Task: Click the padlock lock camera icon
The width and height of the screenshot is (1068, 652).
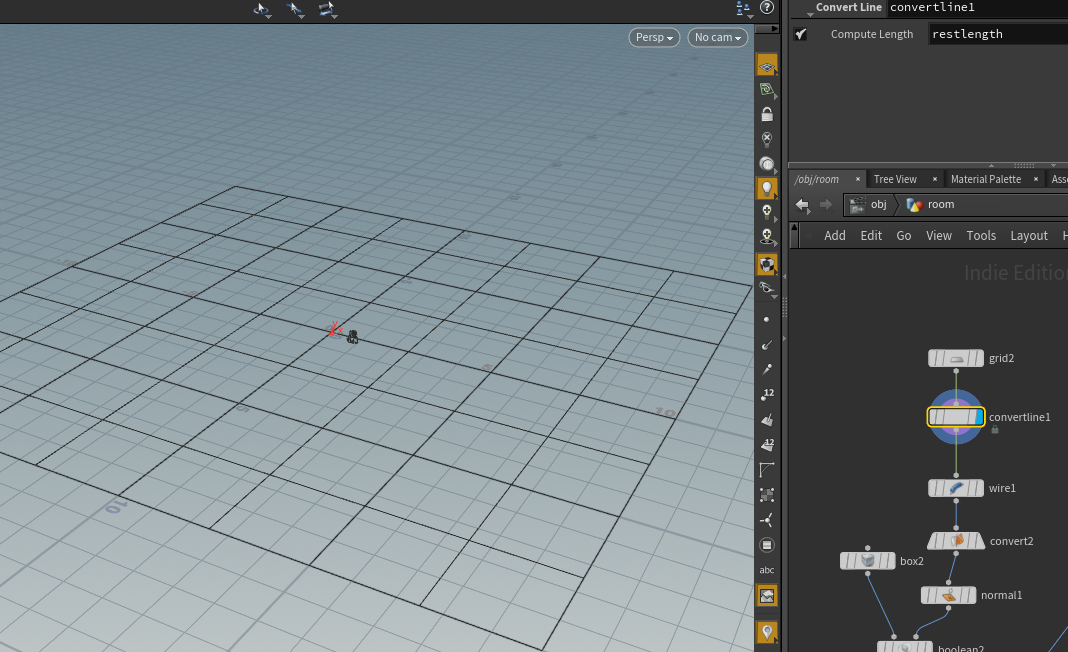Action: coord(767,114)
